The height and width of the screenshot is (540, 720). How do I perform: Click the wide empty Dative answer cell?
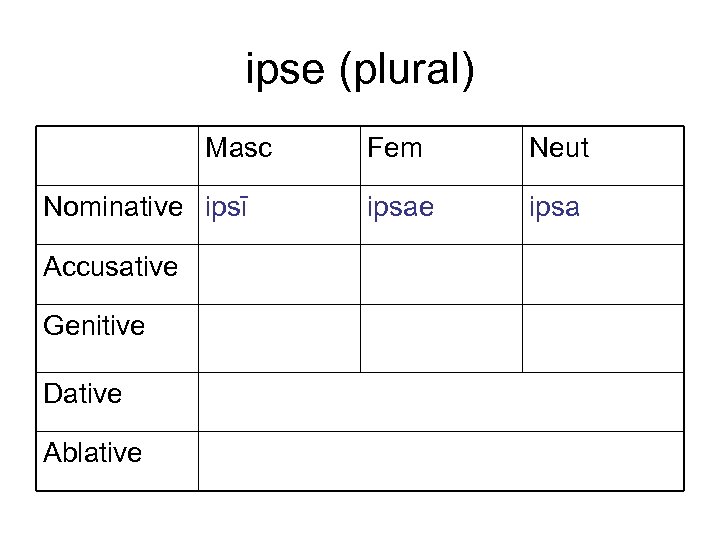[x=441, y=402]
